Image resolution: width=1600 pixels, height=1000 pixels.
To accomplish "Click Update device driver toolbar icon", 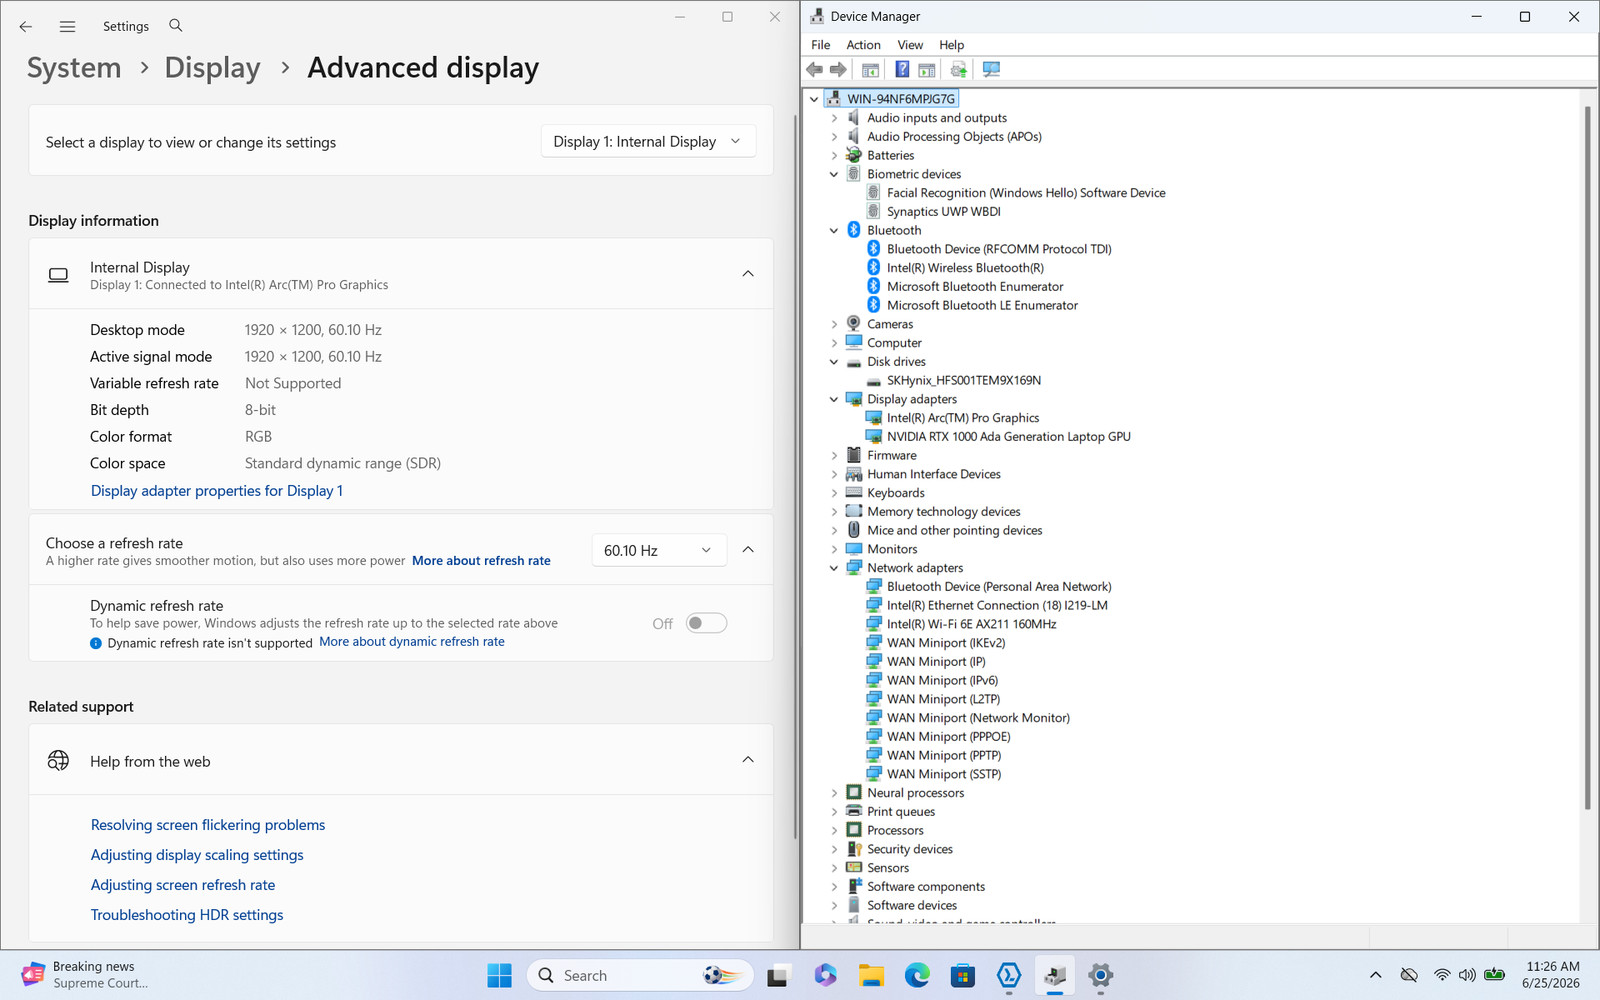I will (x=959, y=69).
